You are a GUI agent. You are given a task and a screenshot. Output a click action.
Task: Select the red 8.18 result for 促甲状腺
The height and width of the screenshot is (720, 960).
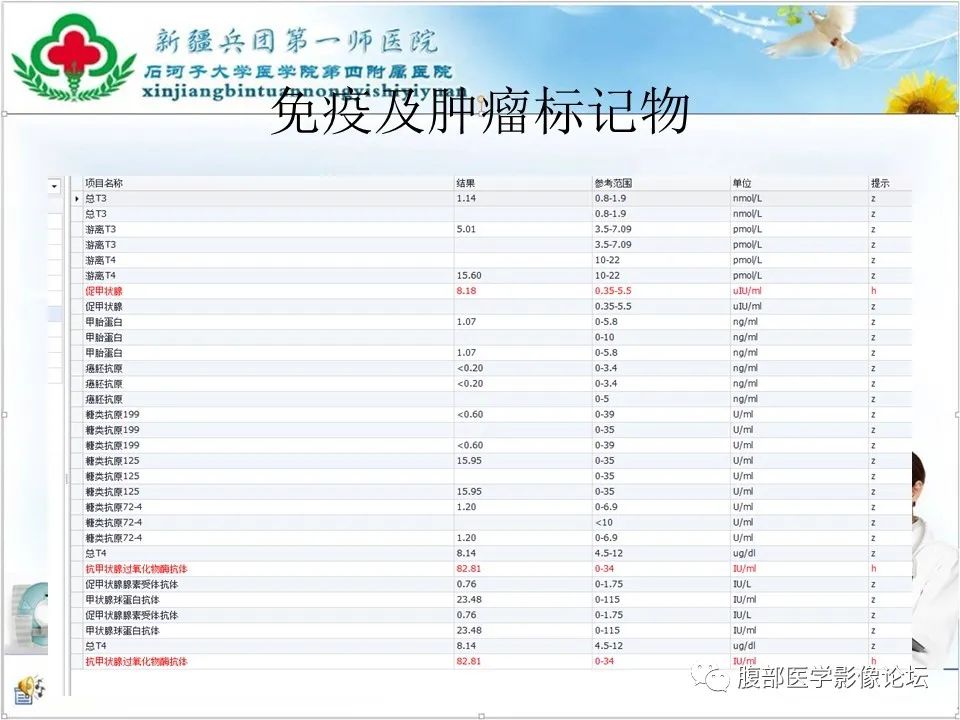pyautogui.click(x=466, y=291)
